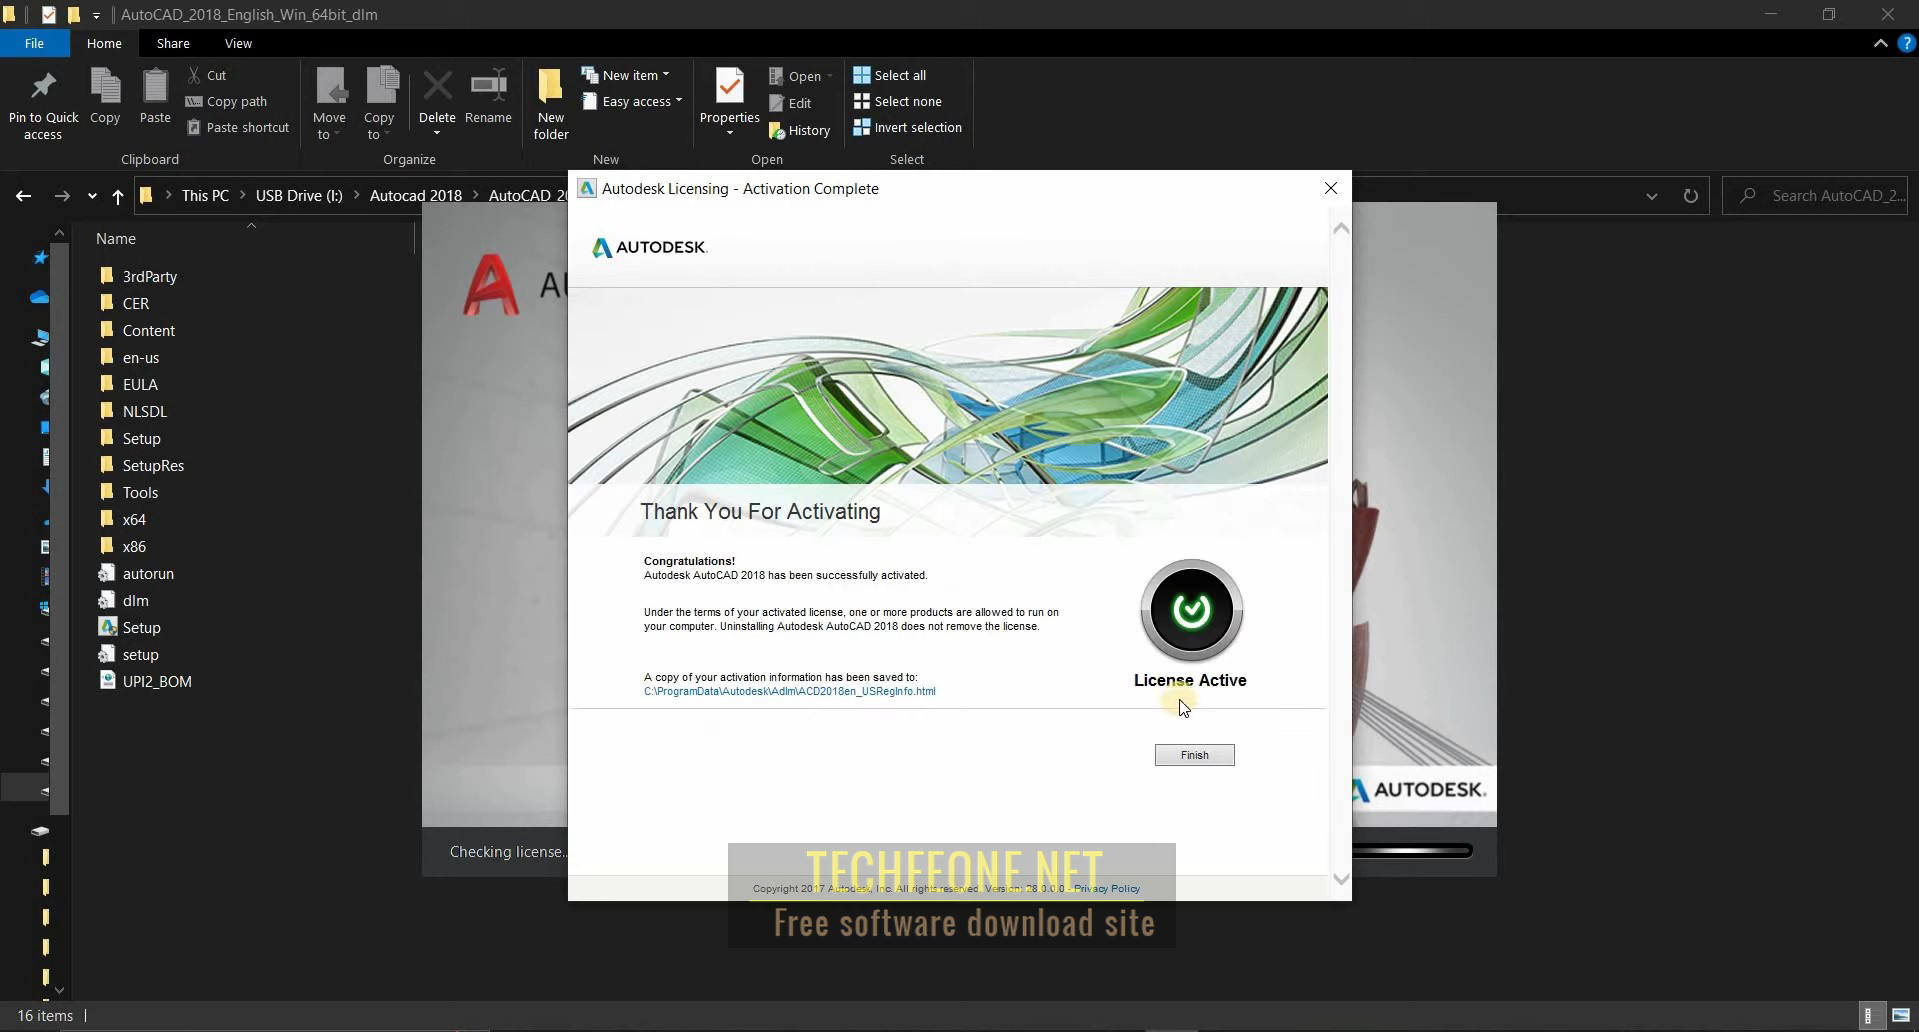The image size is (1919, 1032).
Task: Open the Privacy Policy link
Action: [1106, 888]
